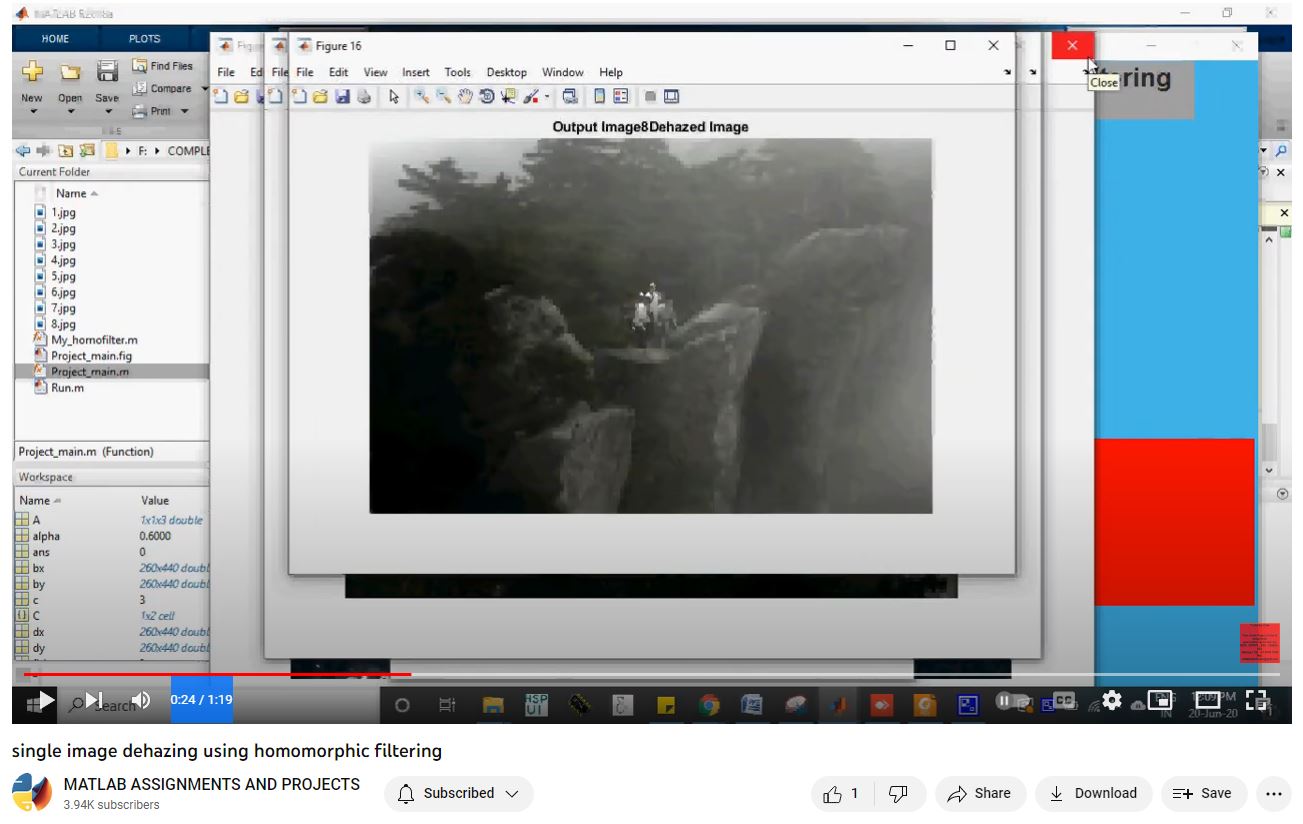
Task: Click MATLAB New file plus icon
Action: [x=32, y=72]
